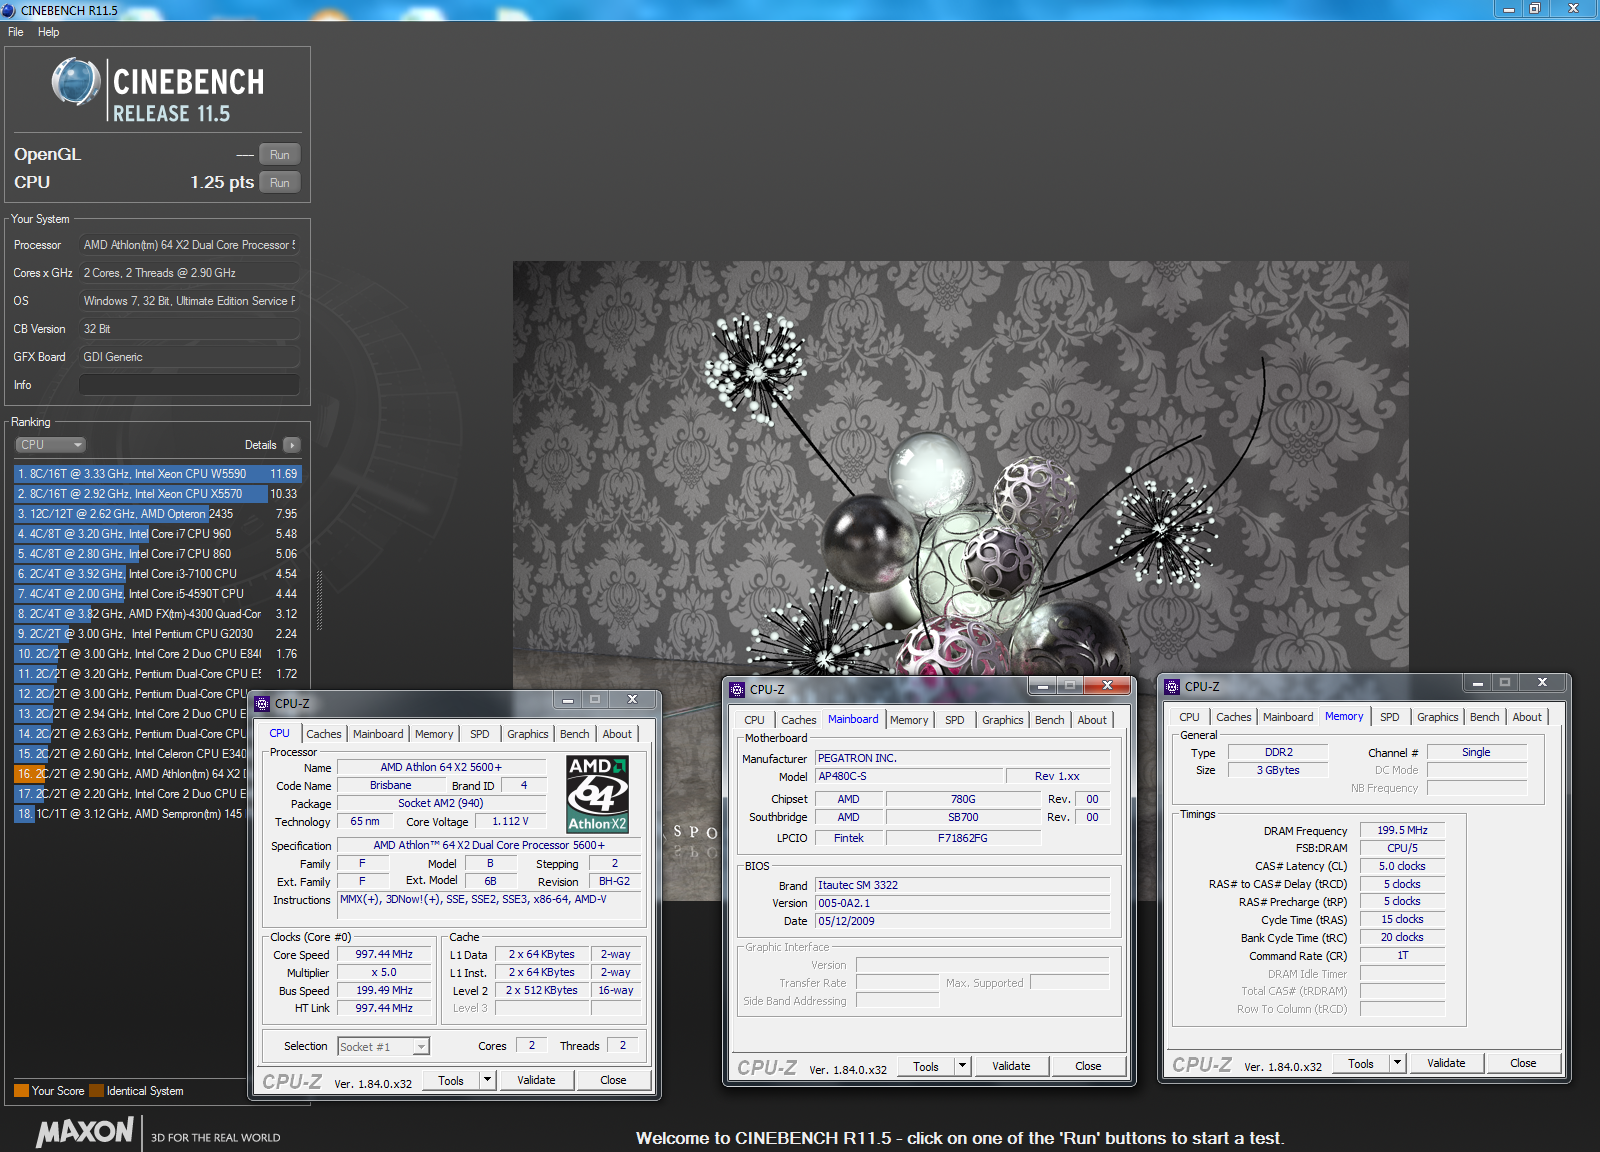
Task: Open Bench tab in the Mainboard window
Action: [1049, 720]
